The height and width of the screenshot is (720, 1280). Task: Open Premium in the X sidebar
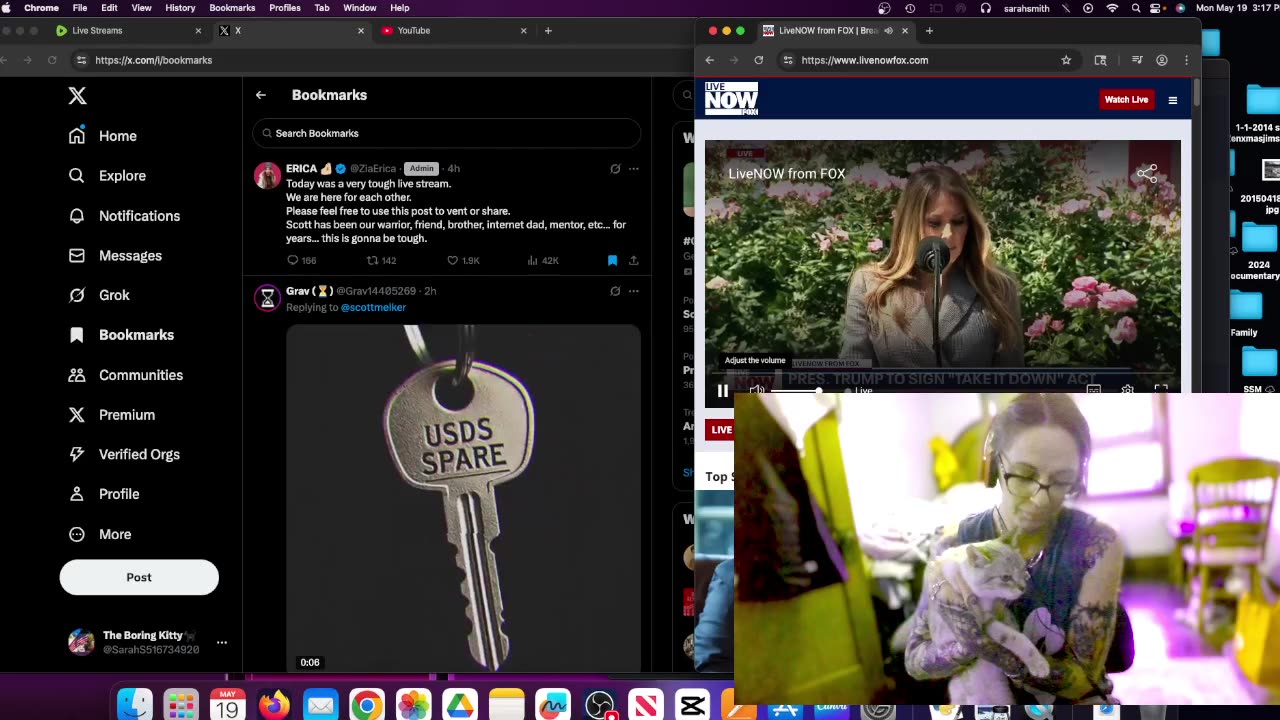[111, 415]
